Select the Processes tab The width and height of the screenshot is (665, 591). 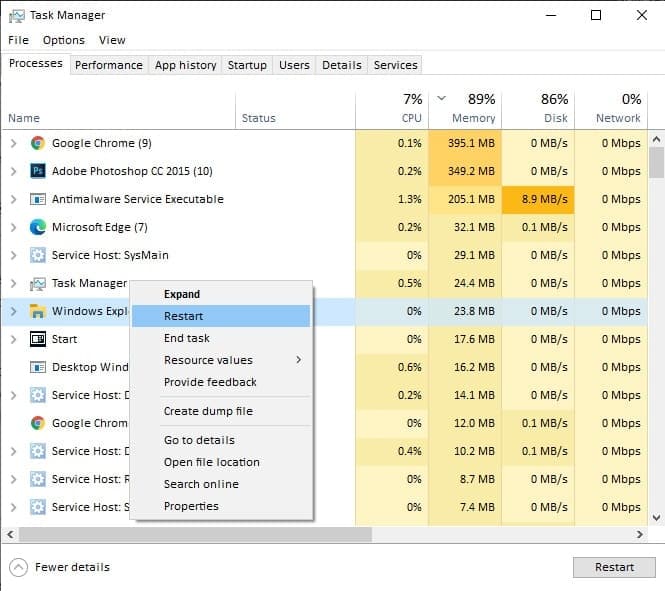coord(36,64)
